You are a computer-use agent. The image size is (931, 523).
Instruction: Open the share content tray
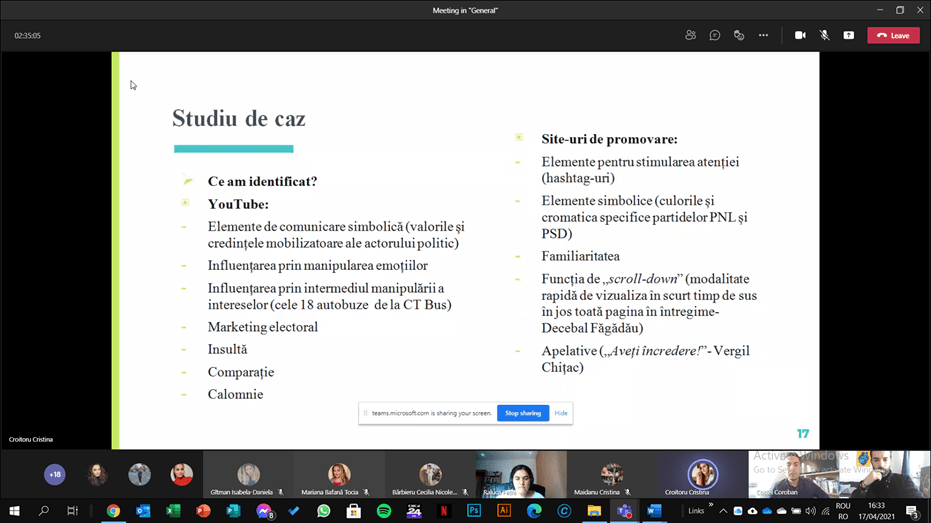(848, 35)
